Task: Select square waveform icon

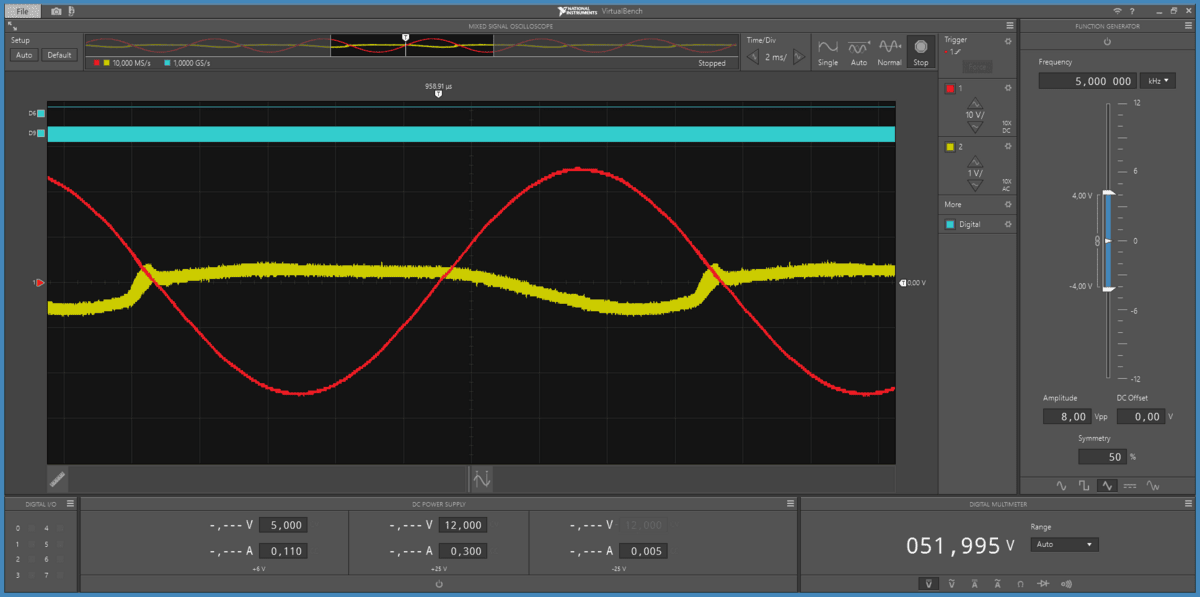Action: tap(1084, 486)
